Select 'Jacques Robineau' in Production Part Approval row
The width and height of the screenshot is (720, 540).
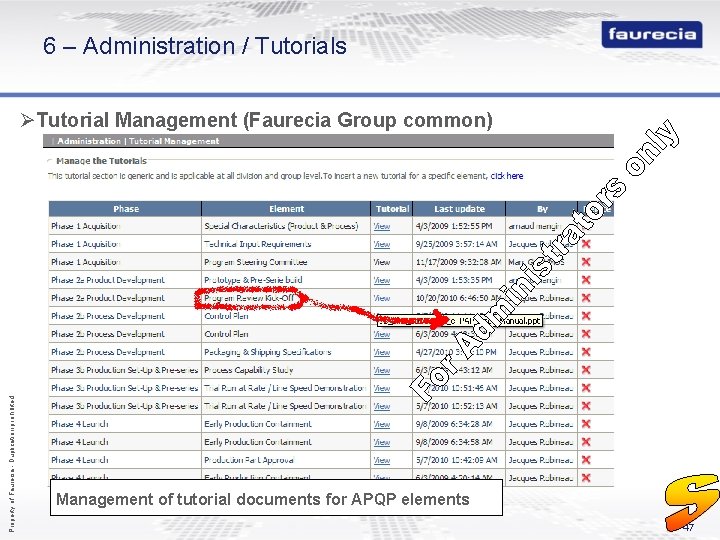pos(540,460)
